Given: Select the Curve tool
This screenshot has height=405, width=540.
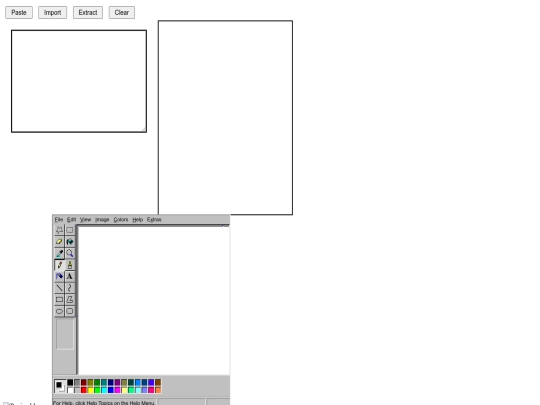Looking at the screenshot, I should coord(70,288).
